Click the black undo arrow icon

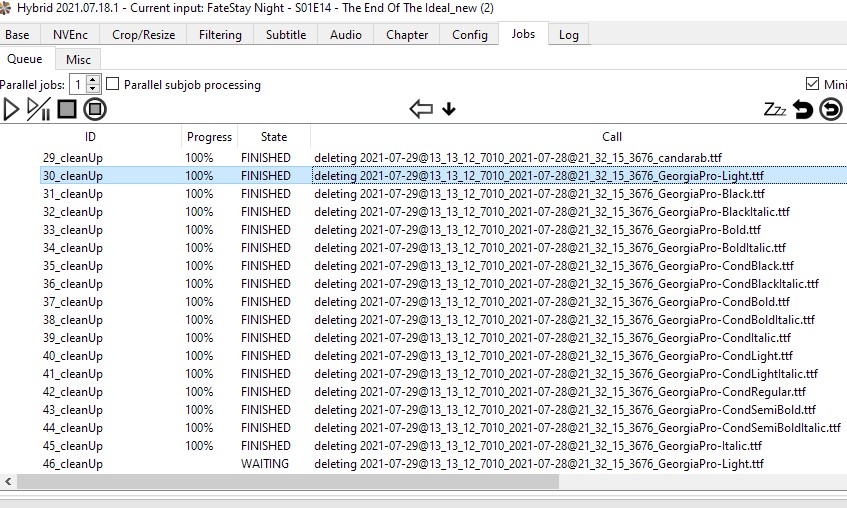(803, 109)
